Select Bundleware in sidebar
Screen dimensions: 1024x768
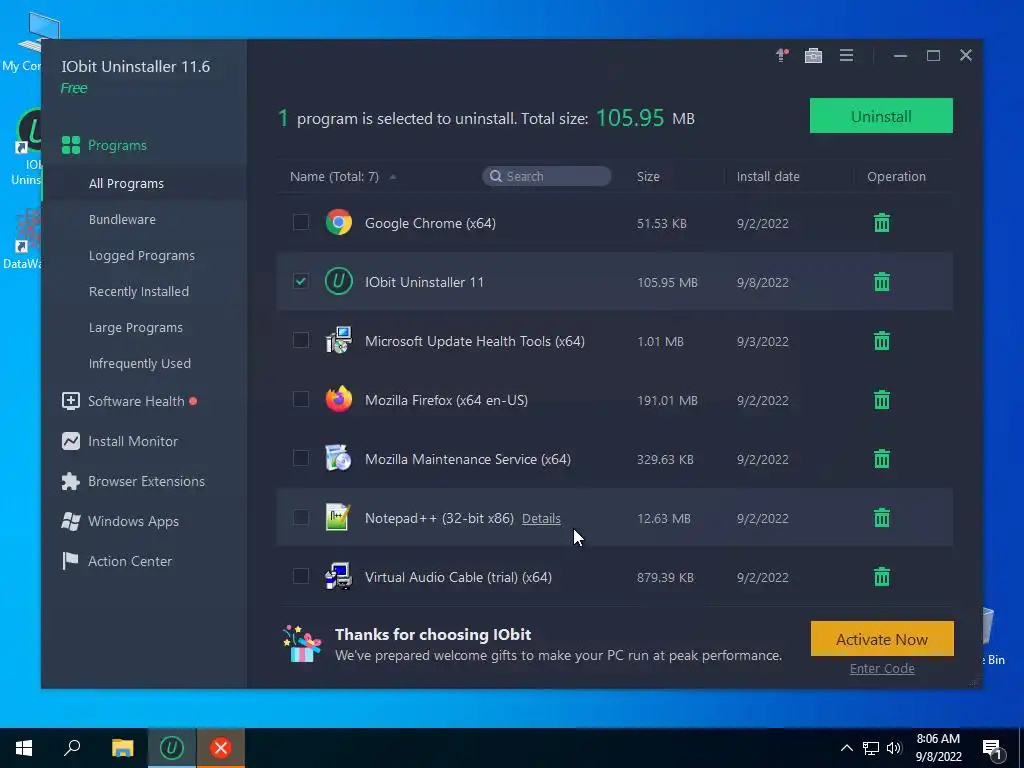coord(122,219)
